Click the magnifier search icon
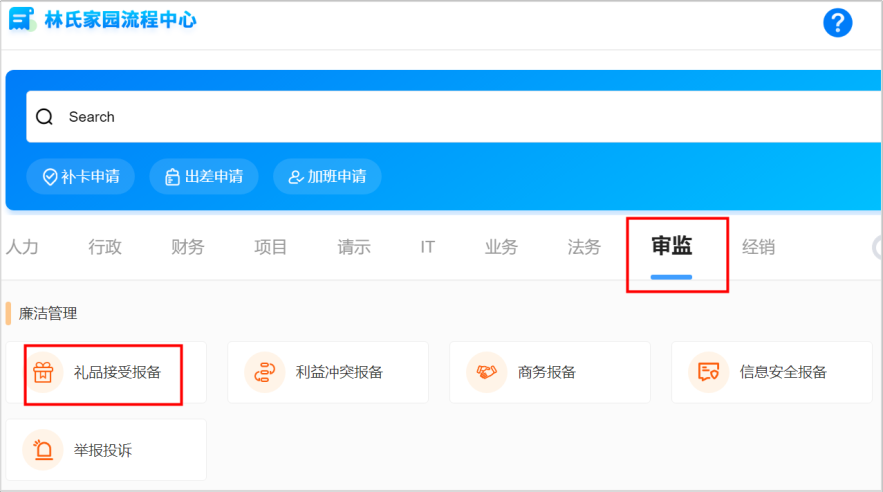The height and width of the screenshot is (492, 883). pos(44,117)
